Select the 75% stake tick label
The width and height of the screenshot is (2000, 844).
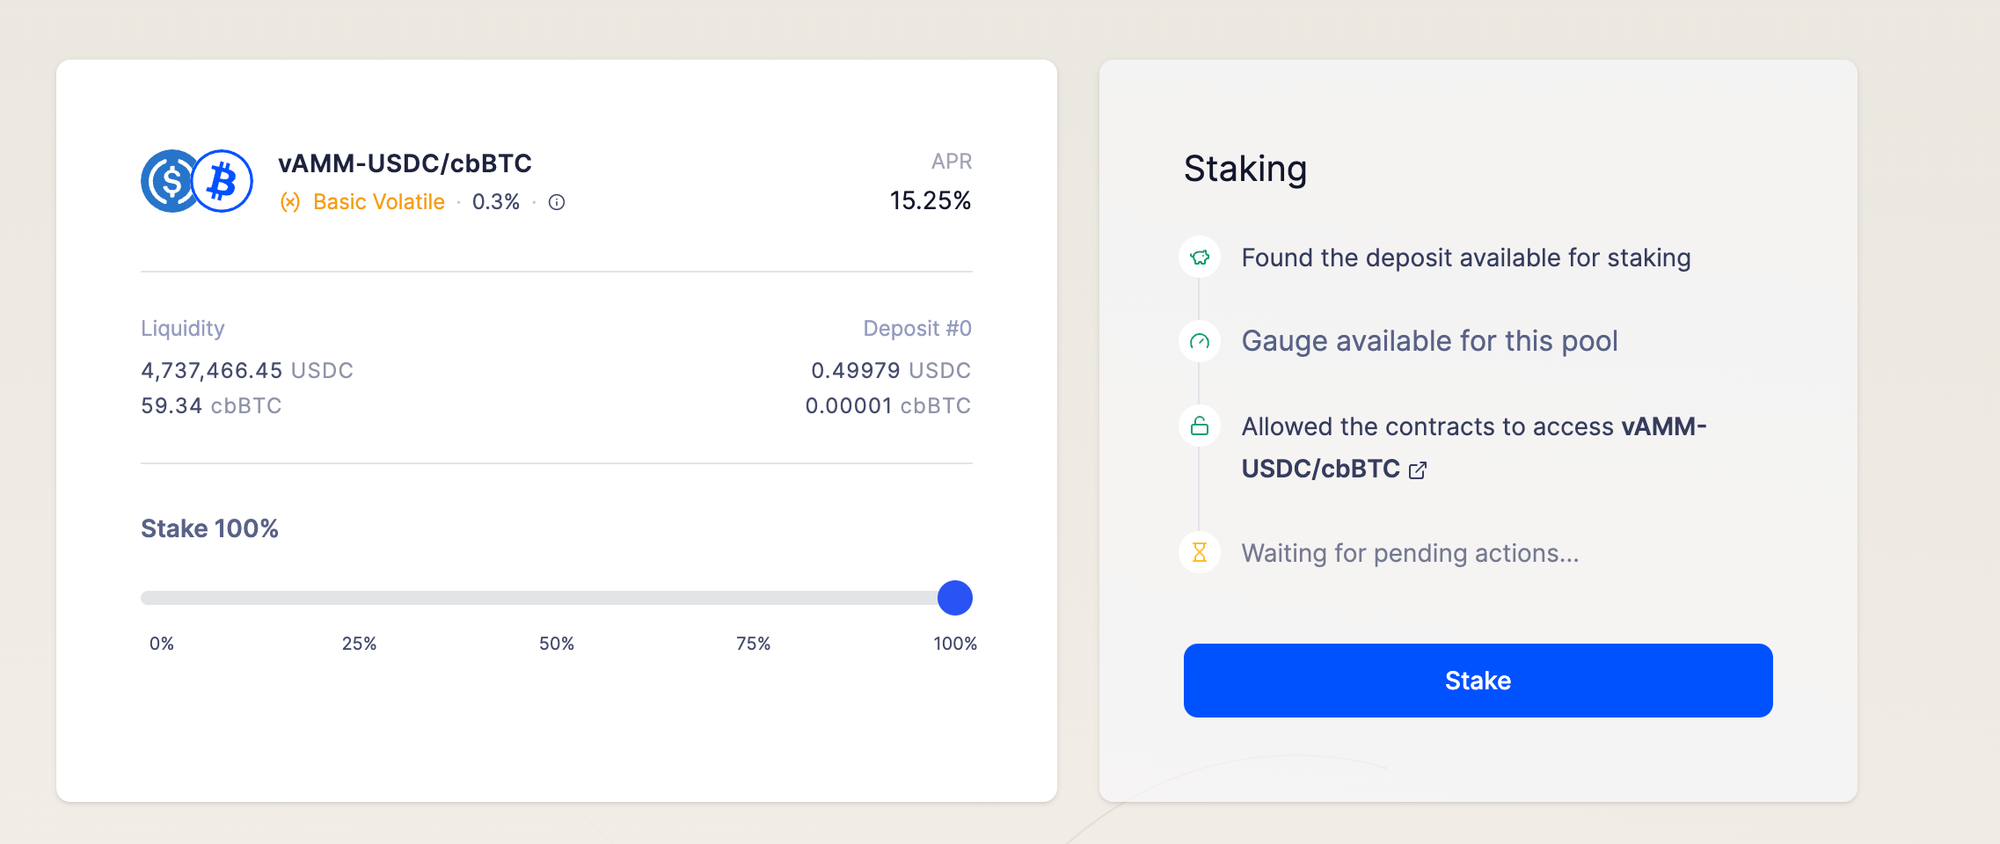(753, 644)
